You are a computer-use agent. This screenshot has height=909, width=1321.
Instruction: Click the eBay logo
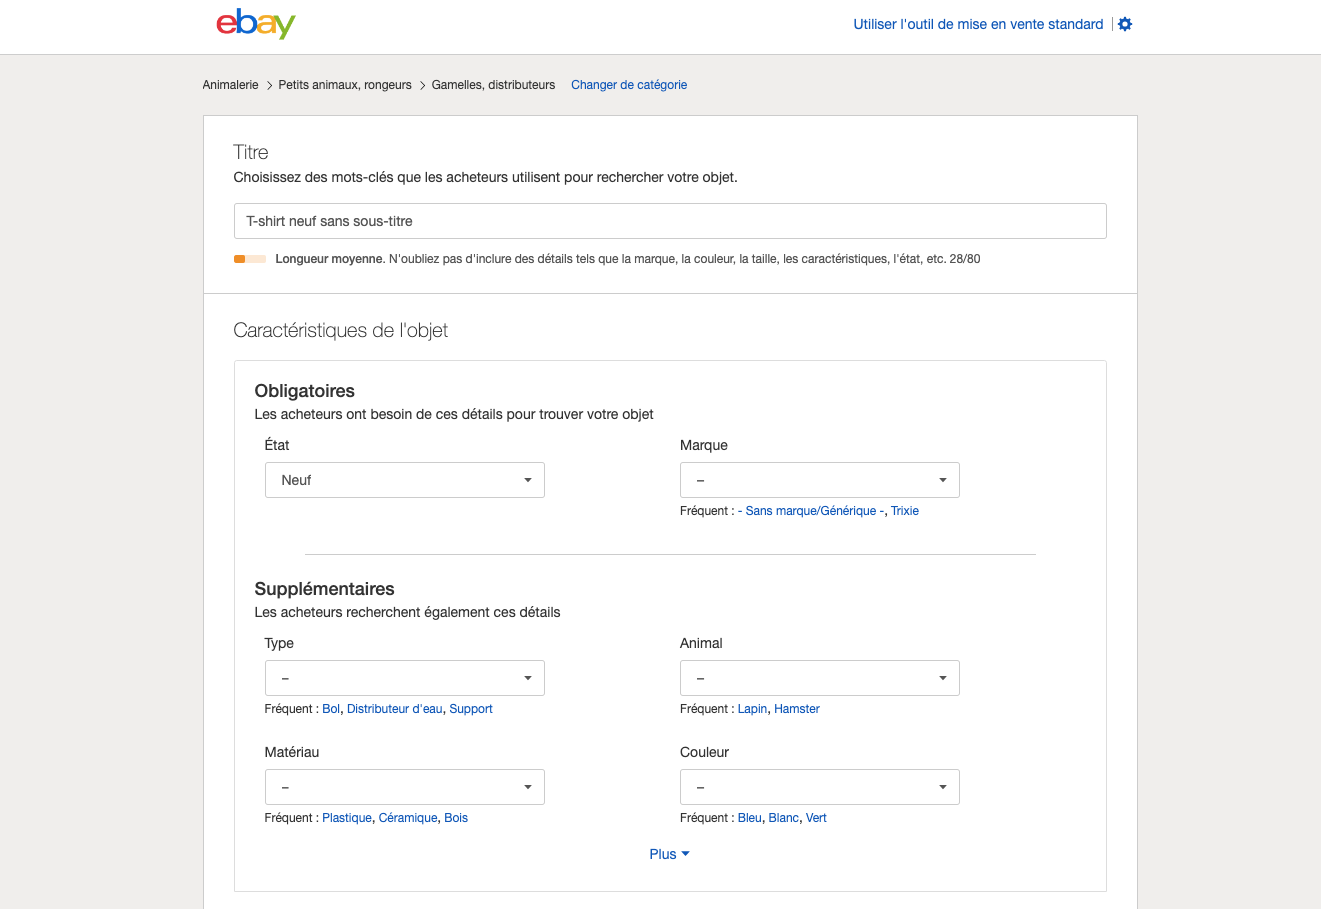pos(256,24)
